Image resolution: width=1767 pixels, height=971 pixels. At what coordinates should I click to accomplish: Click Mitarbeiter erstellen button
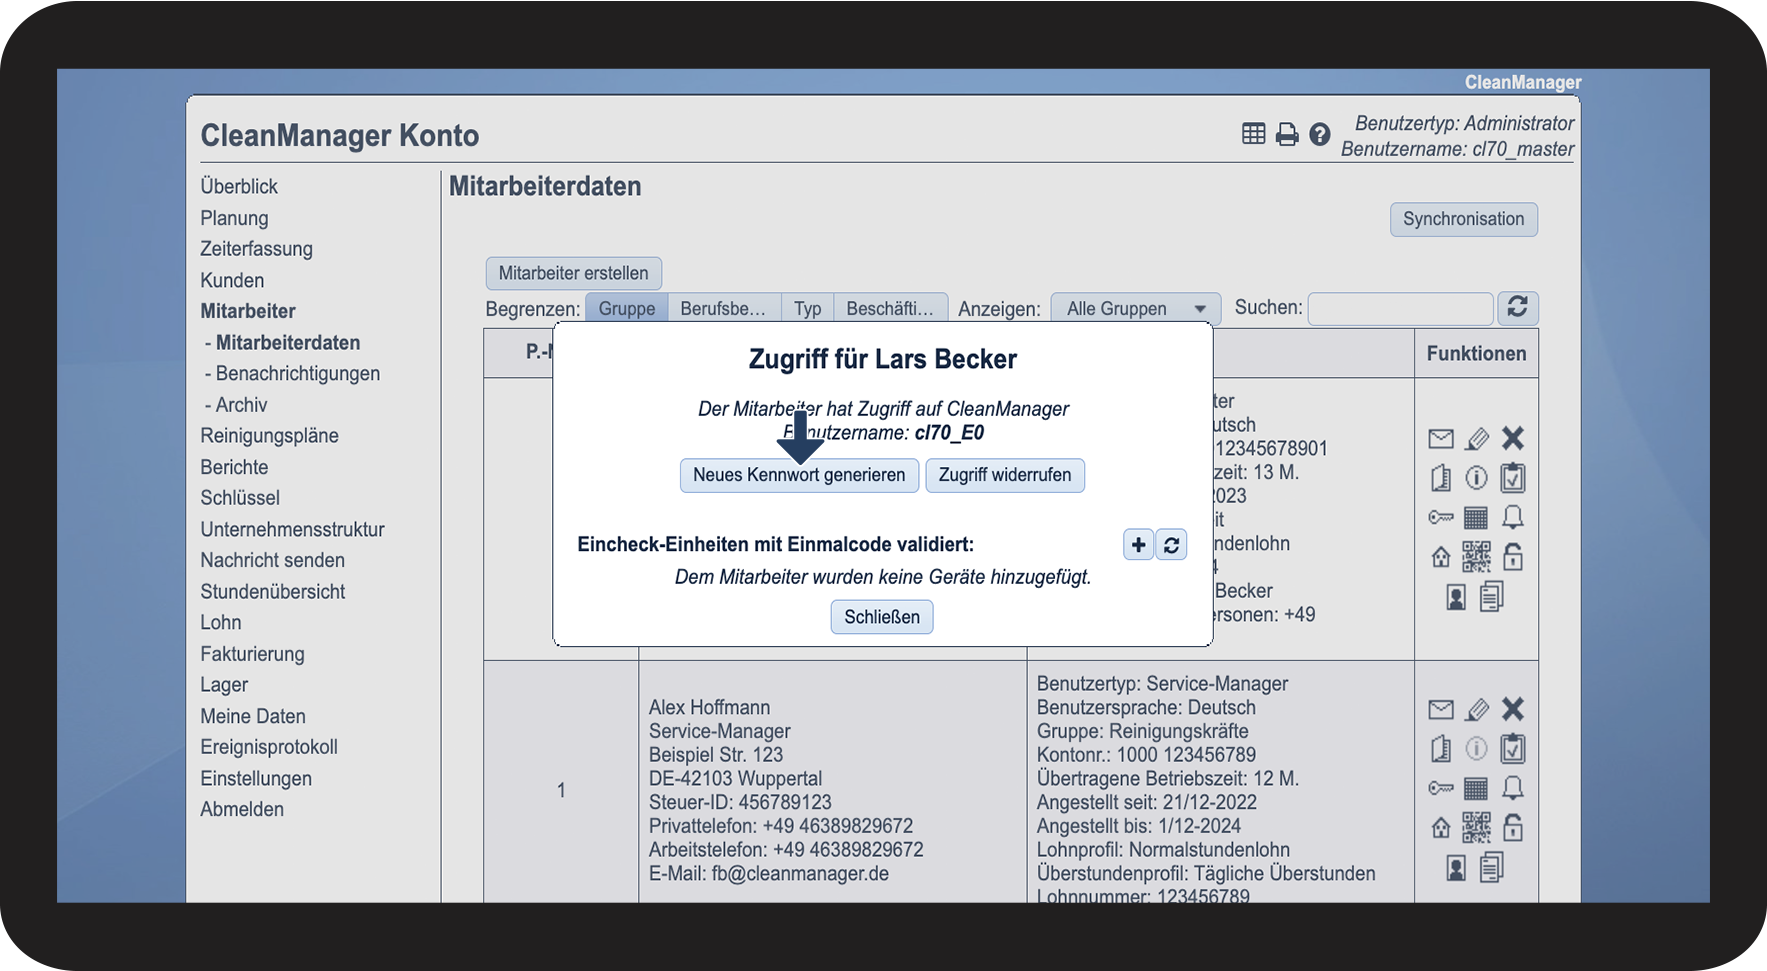(x=573, y=273)
